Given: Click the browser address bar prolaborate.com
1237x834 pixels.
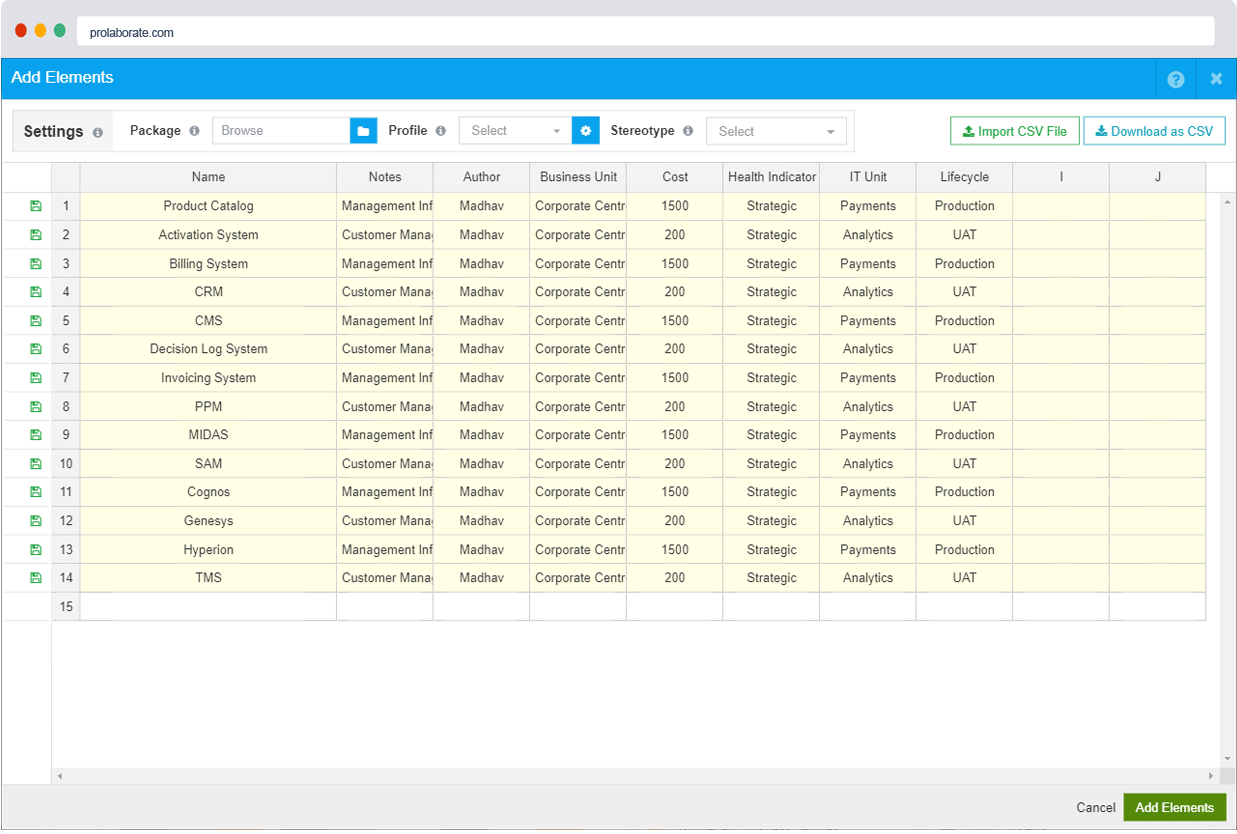Looking at the screenshot, I should 645,32.
